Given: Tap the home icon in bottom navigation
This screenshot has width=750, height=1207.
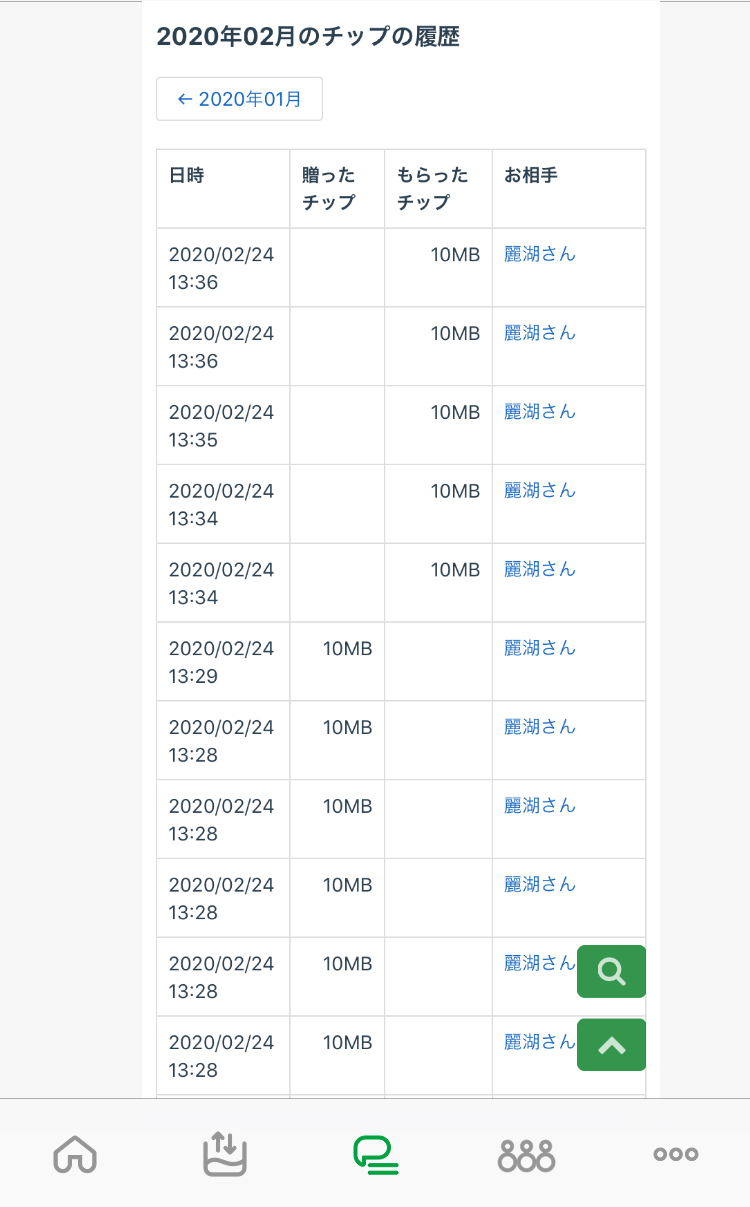Looking at the screenshot, I should pos(75,1154).
